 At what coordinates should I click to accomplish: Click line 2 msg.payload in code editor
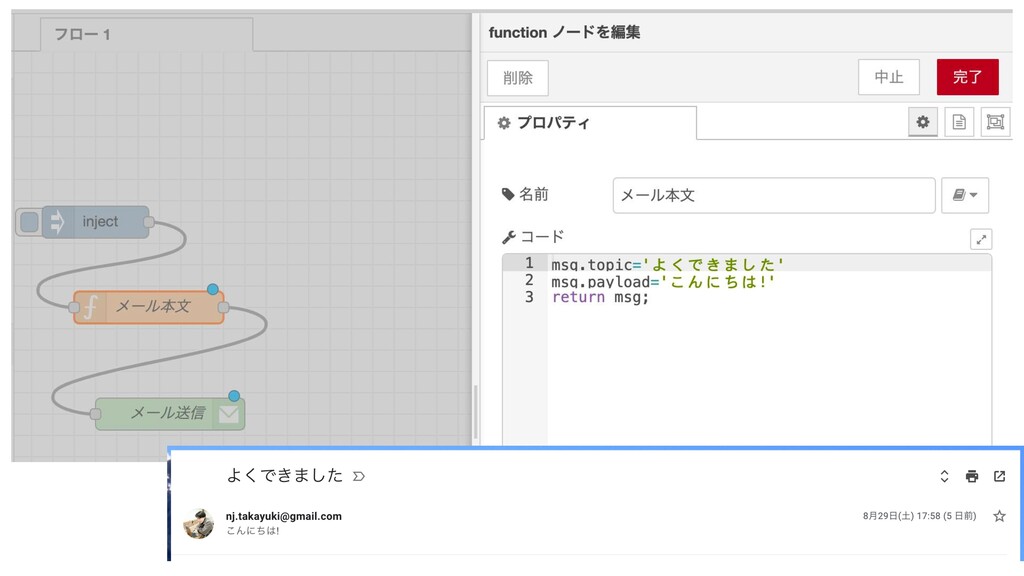662,281
